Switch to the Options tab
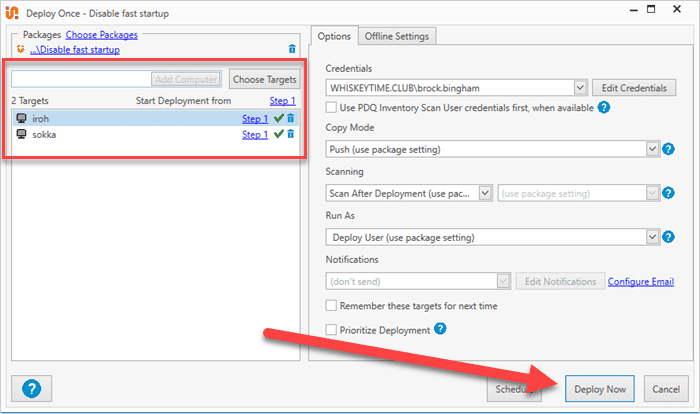 point(334,36)
